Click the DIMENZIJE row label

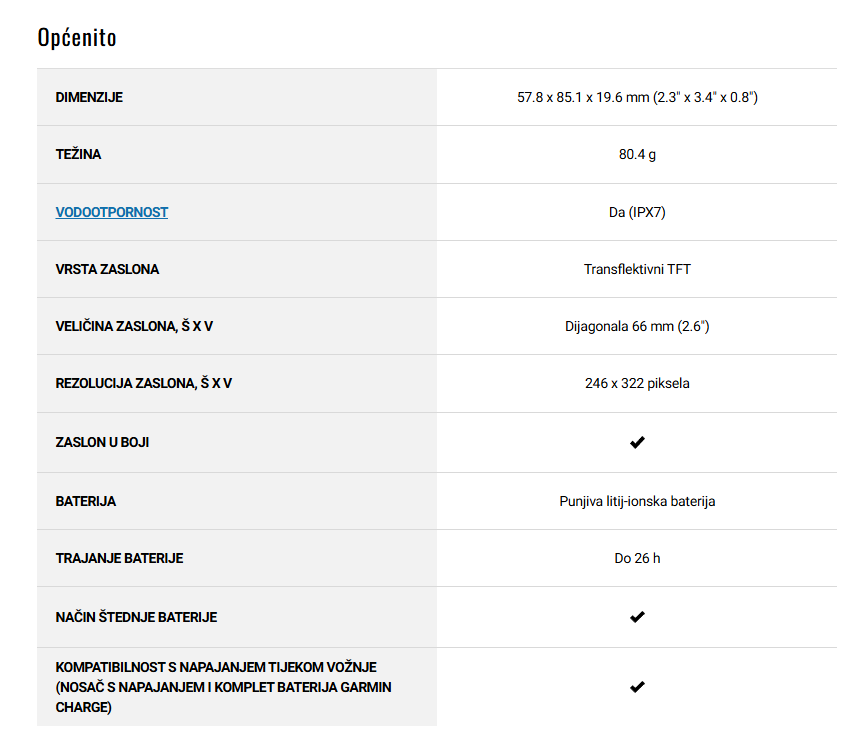coord(89,97)
